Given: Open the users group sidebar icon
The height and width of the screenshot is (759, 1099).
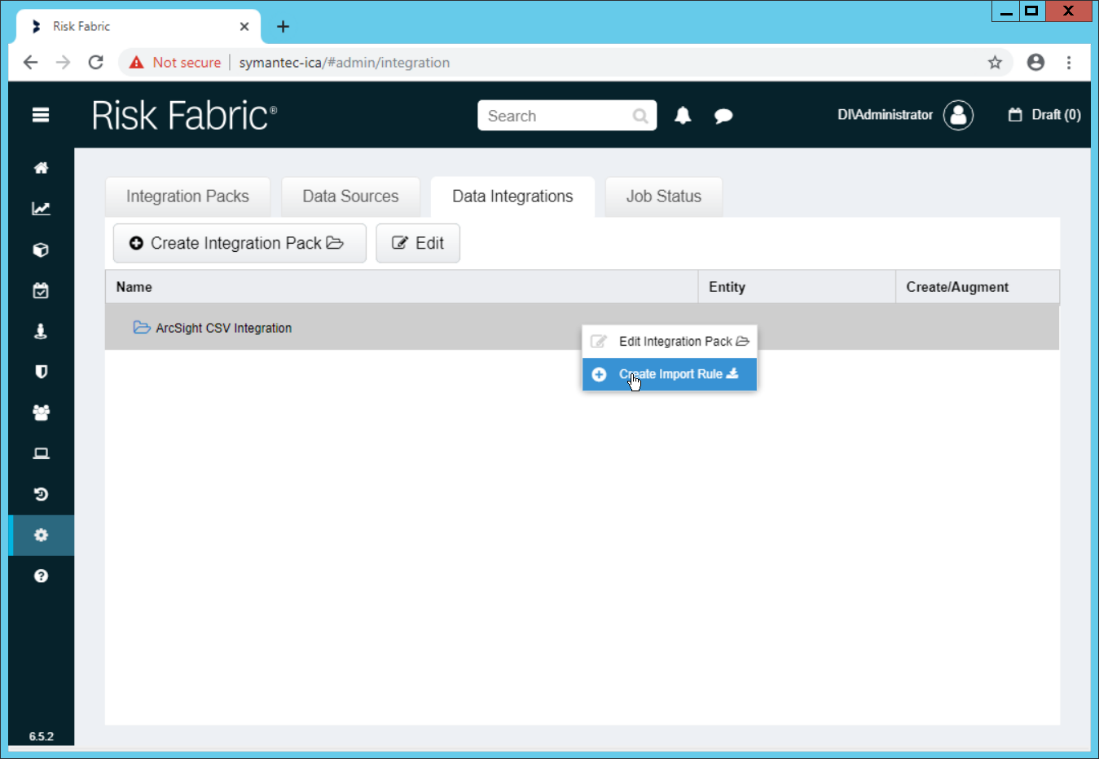Looking at the screenshot, I should [41, 413].
